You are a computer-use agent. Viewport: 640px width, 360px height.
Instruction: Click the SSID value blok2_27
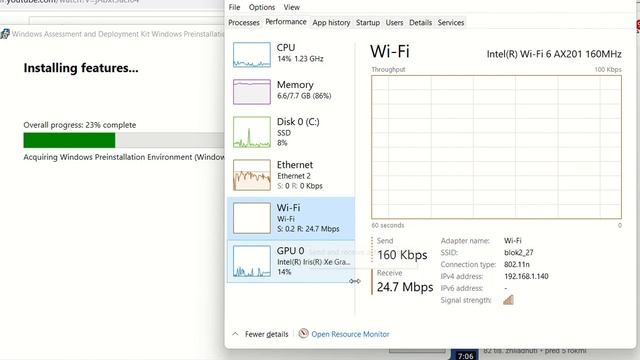[x=519, y=253]
